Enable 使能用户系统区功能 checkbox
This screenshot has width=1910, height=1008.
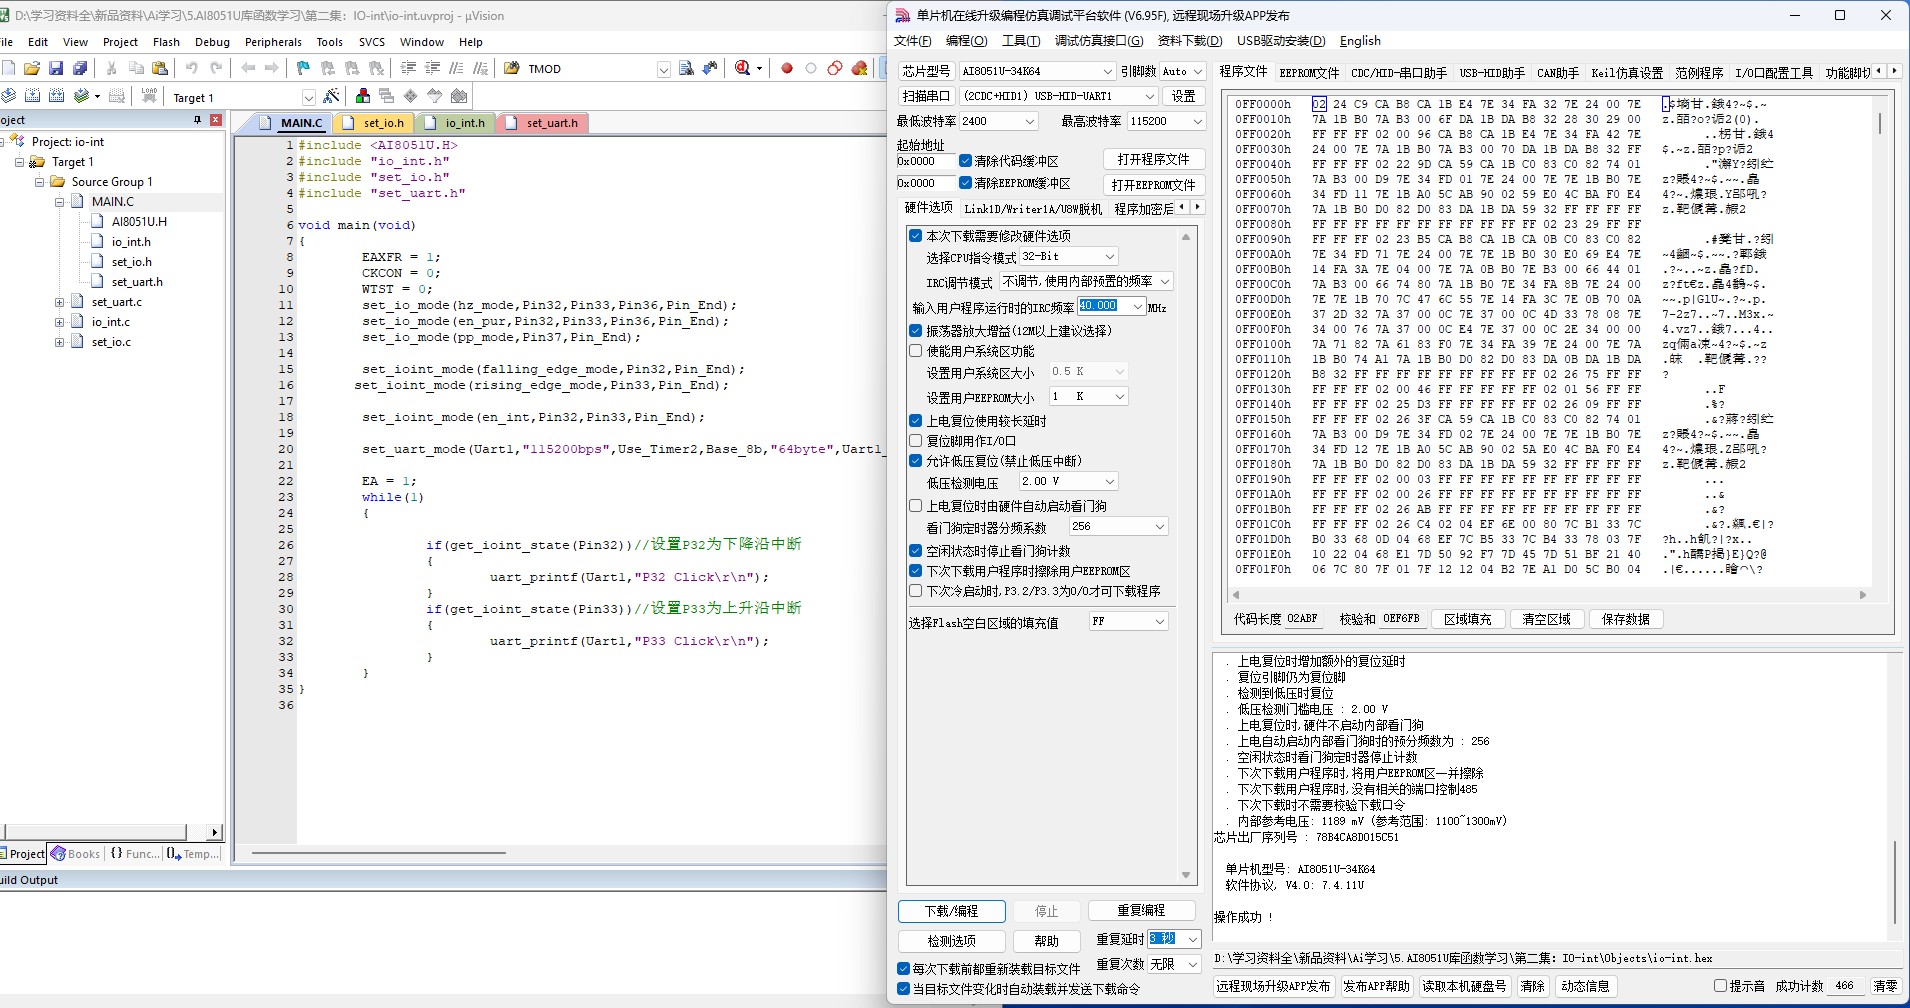915,351
